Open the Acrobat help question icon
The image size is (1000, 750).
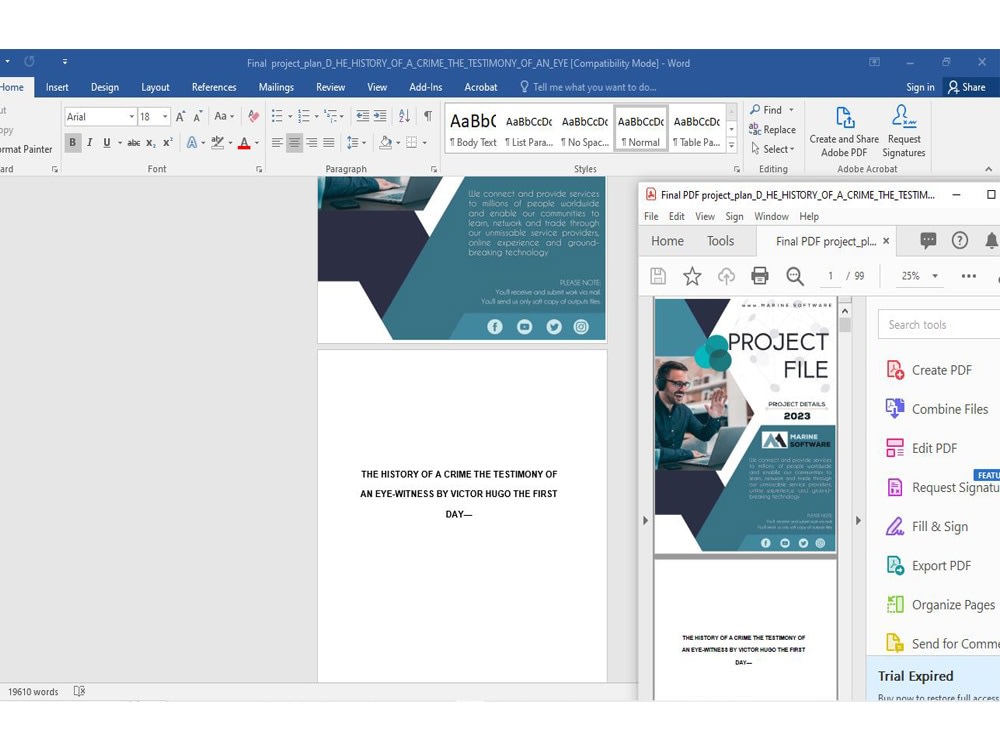(x=960, y=240)
